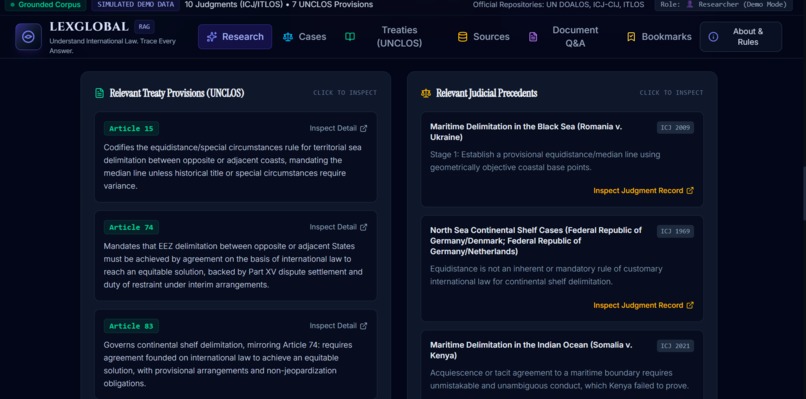Viewport: 806px width, 399px height.
Task: Open the Sources tab
Action: tap(484, 37)
